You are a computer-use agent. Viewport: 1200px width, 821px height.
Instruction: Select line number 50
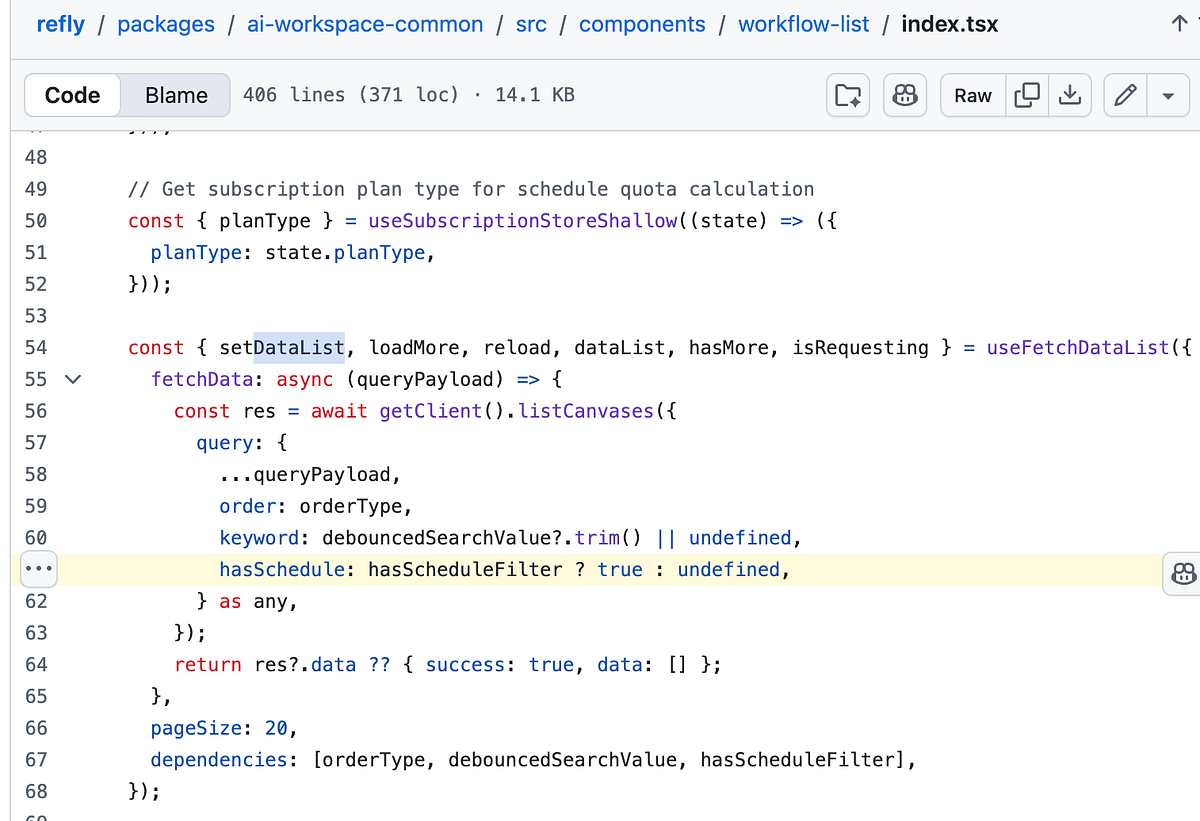click(x=35, y=221)
